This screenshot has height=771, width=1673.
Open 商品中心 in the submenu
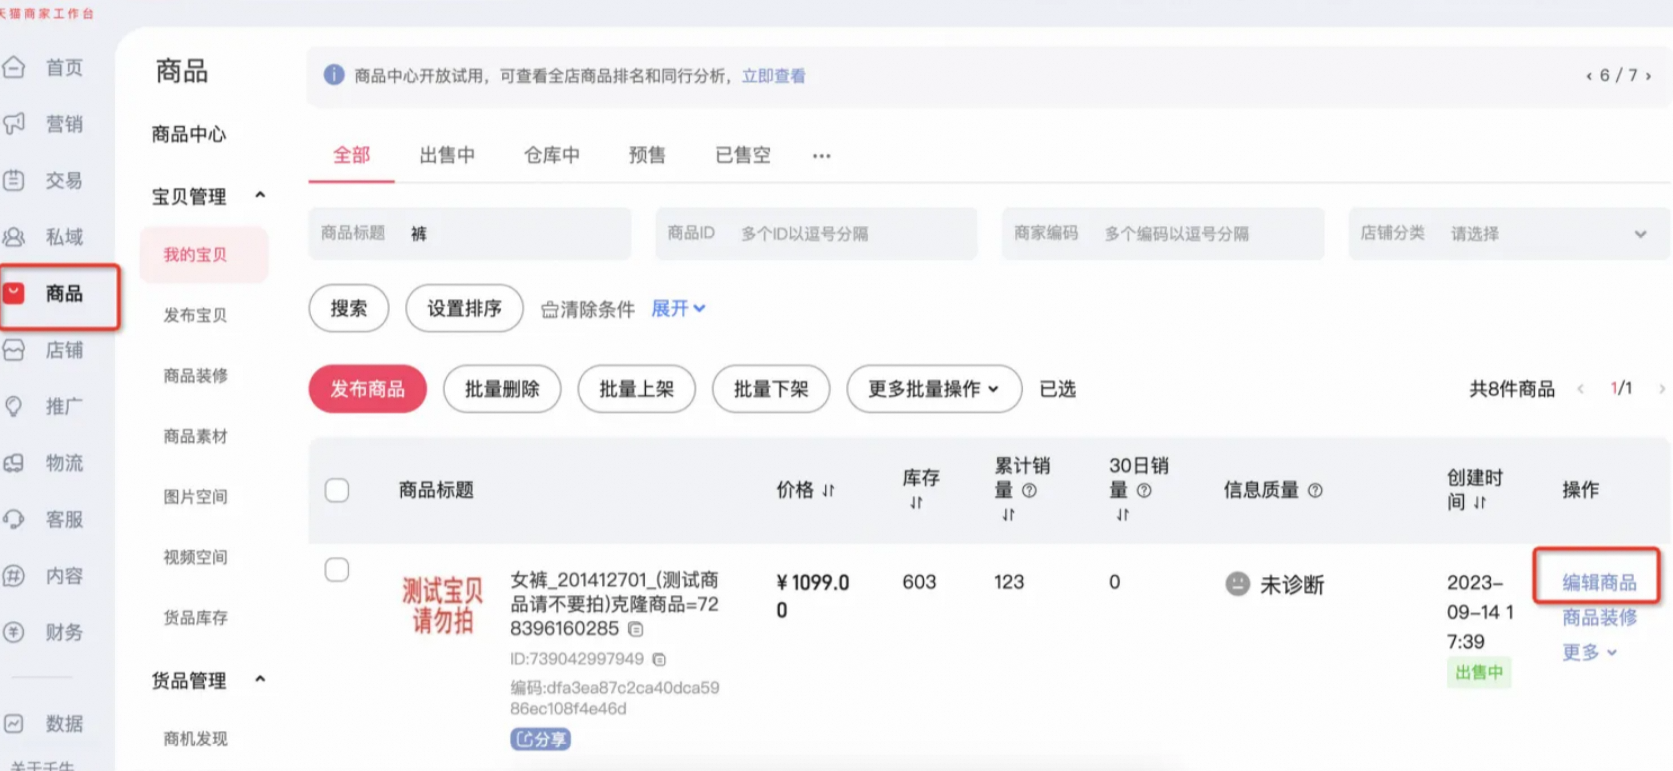[x=189, y=134]
